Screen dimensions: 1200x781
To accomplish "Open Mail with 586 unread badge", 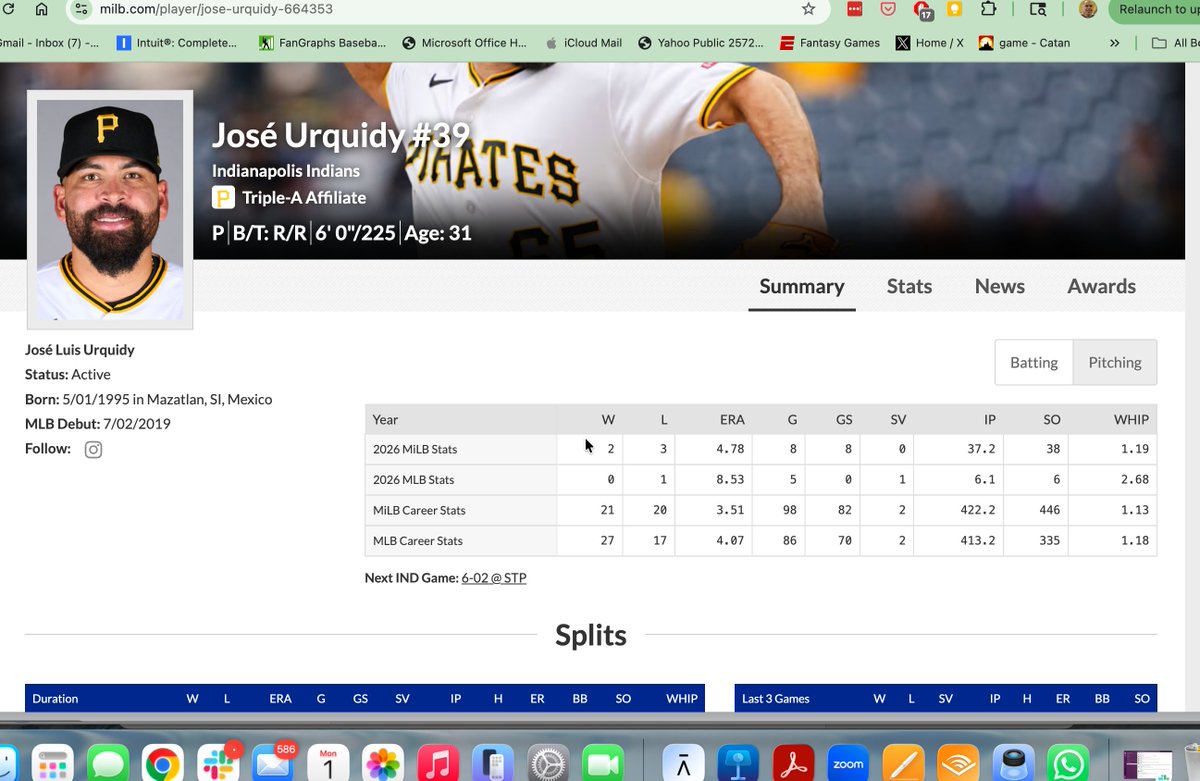I will tap(273, 763).
